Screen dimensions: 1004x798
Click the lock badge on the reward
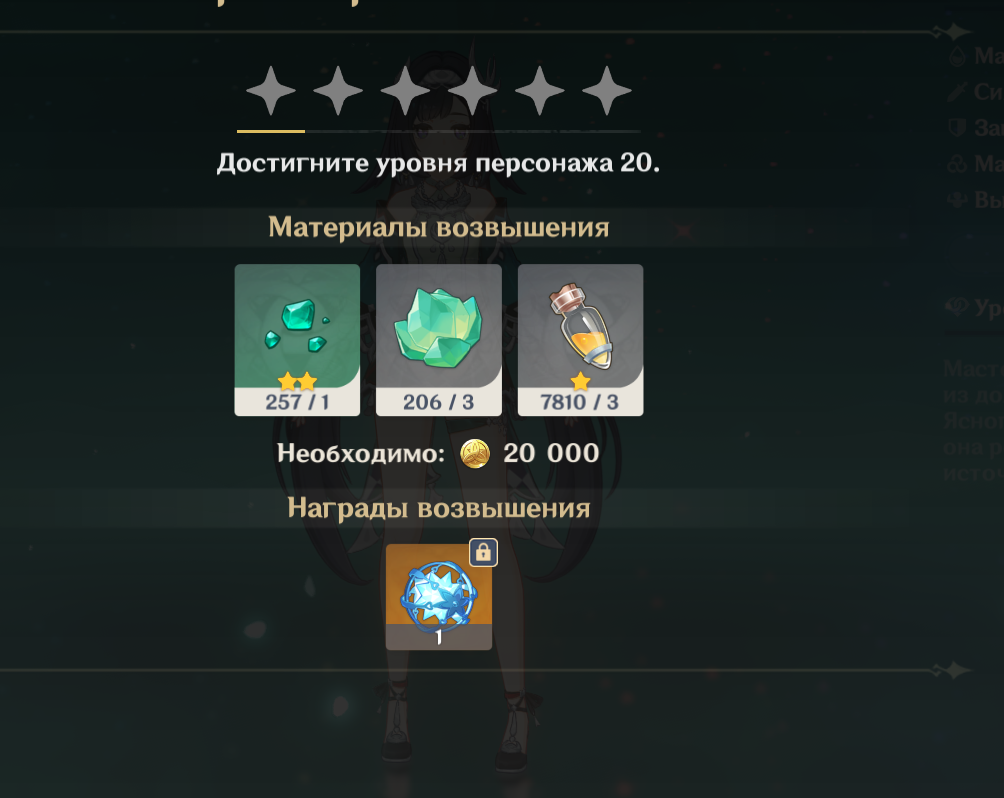pyautogui.click(x=483, y=552)
